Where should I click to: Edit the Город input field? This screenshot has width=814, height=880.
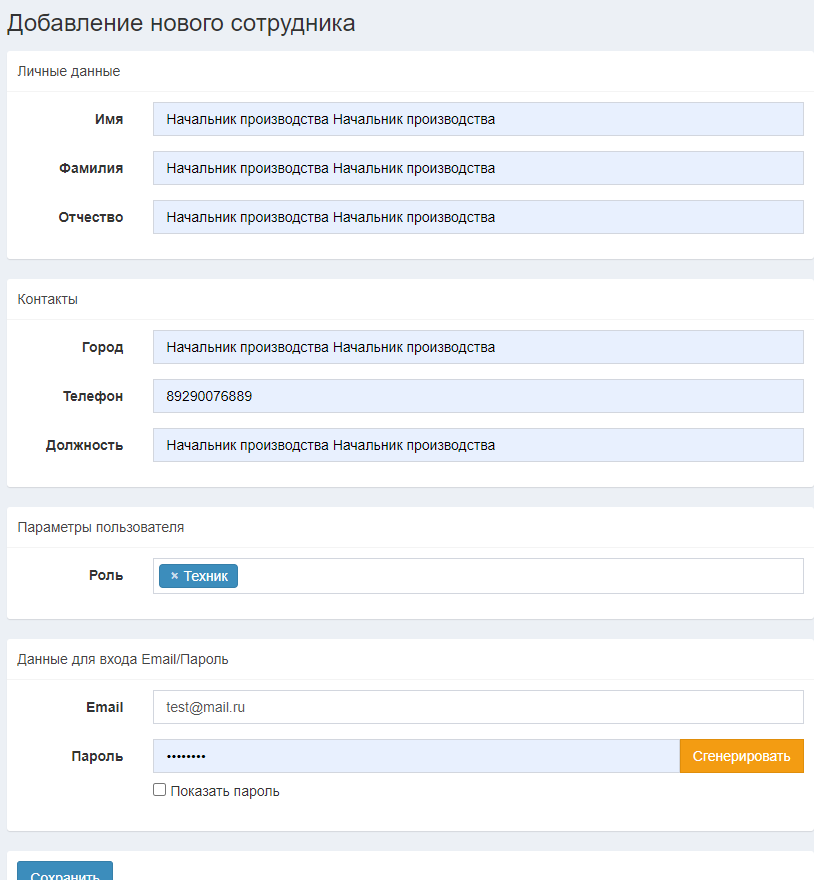478,347
